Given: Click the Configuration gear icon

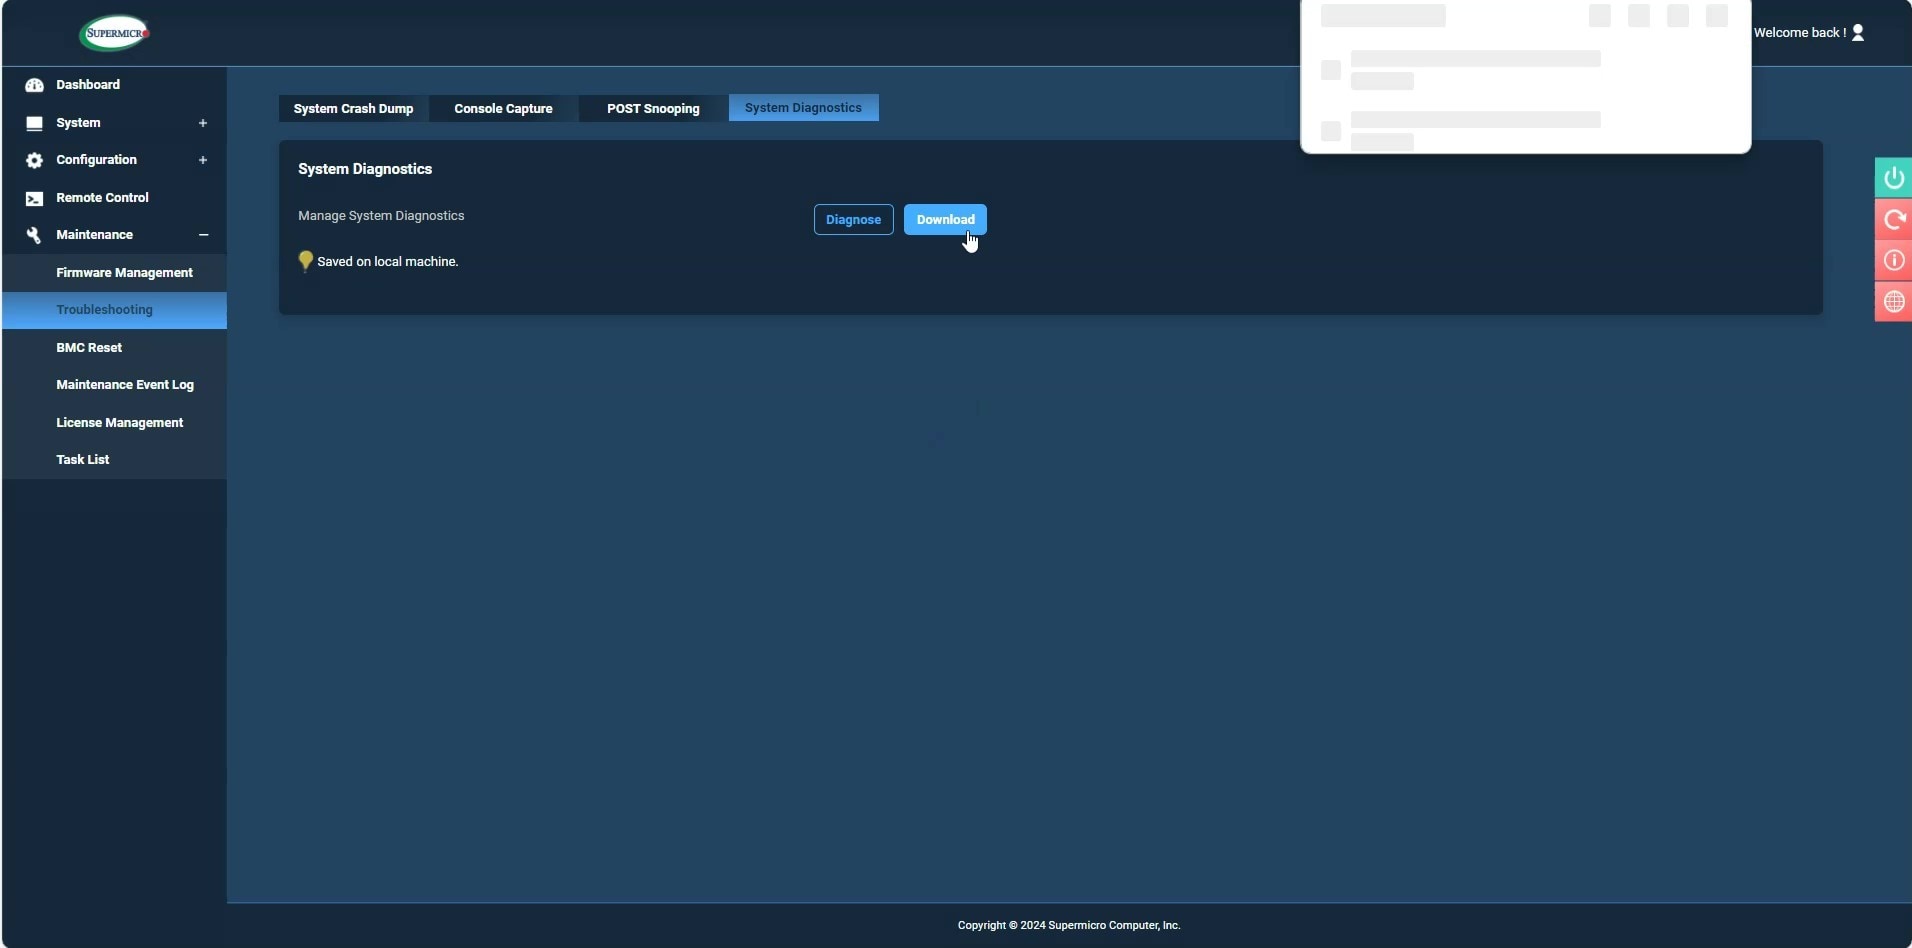Looking at the screenshot, I should 33,160.
